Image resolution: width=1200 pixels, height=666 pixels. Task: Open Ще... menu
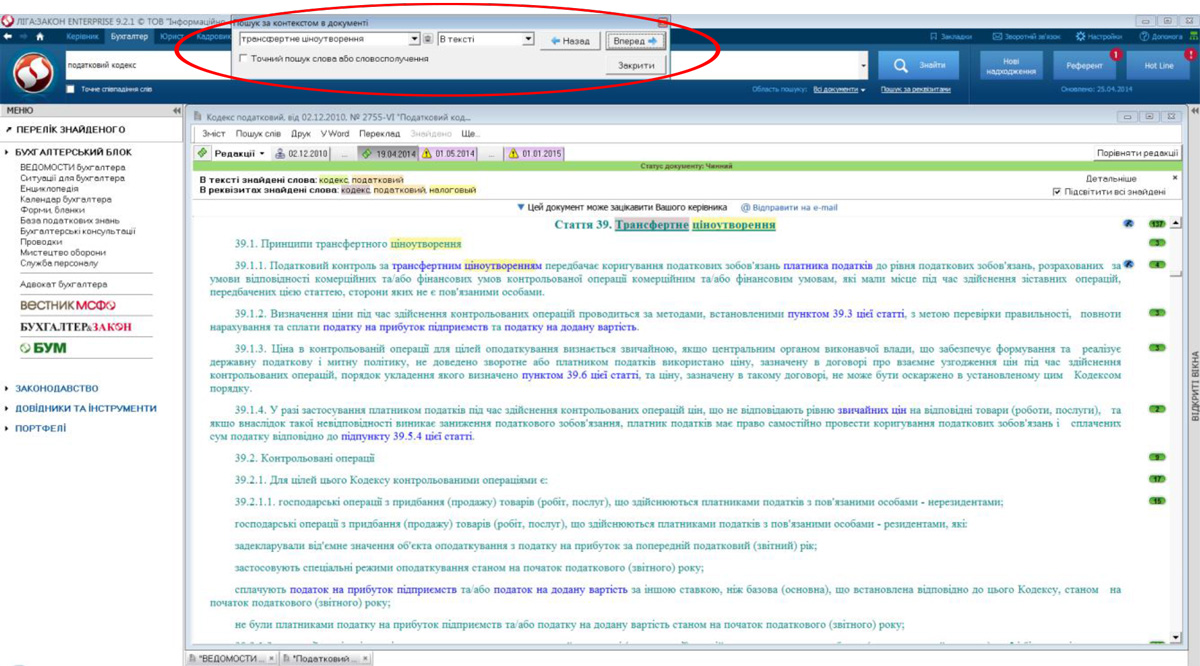471,133
